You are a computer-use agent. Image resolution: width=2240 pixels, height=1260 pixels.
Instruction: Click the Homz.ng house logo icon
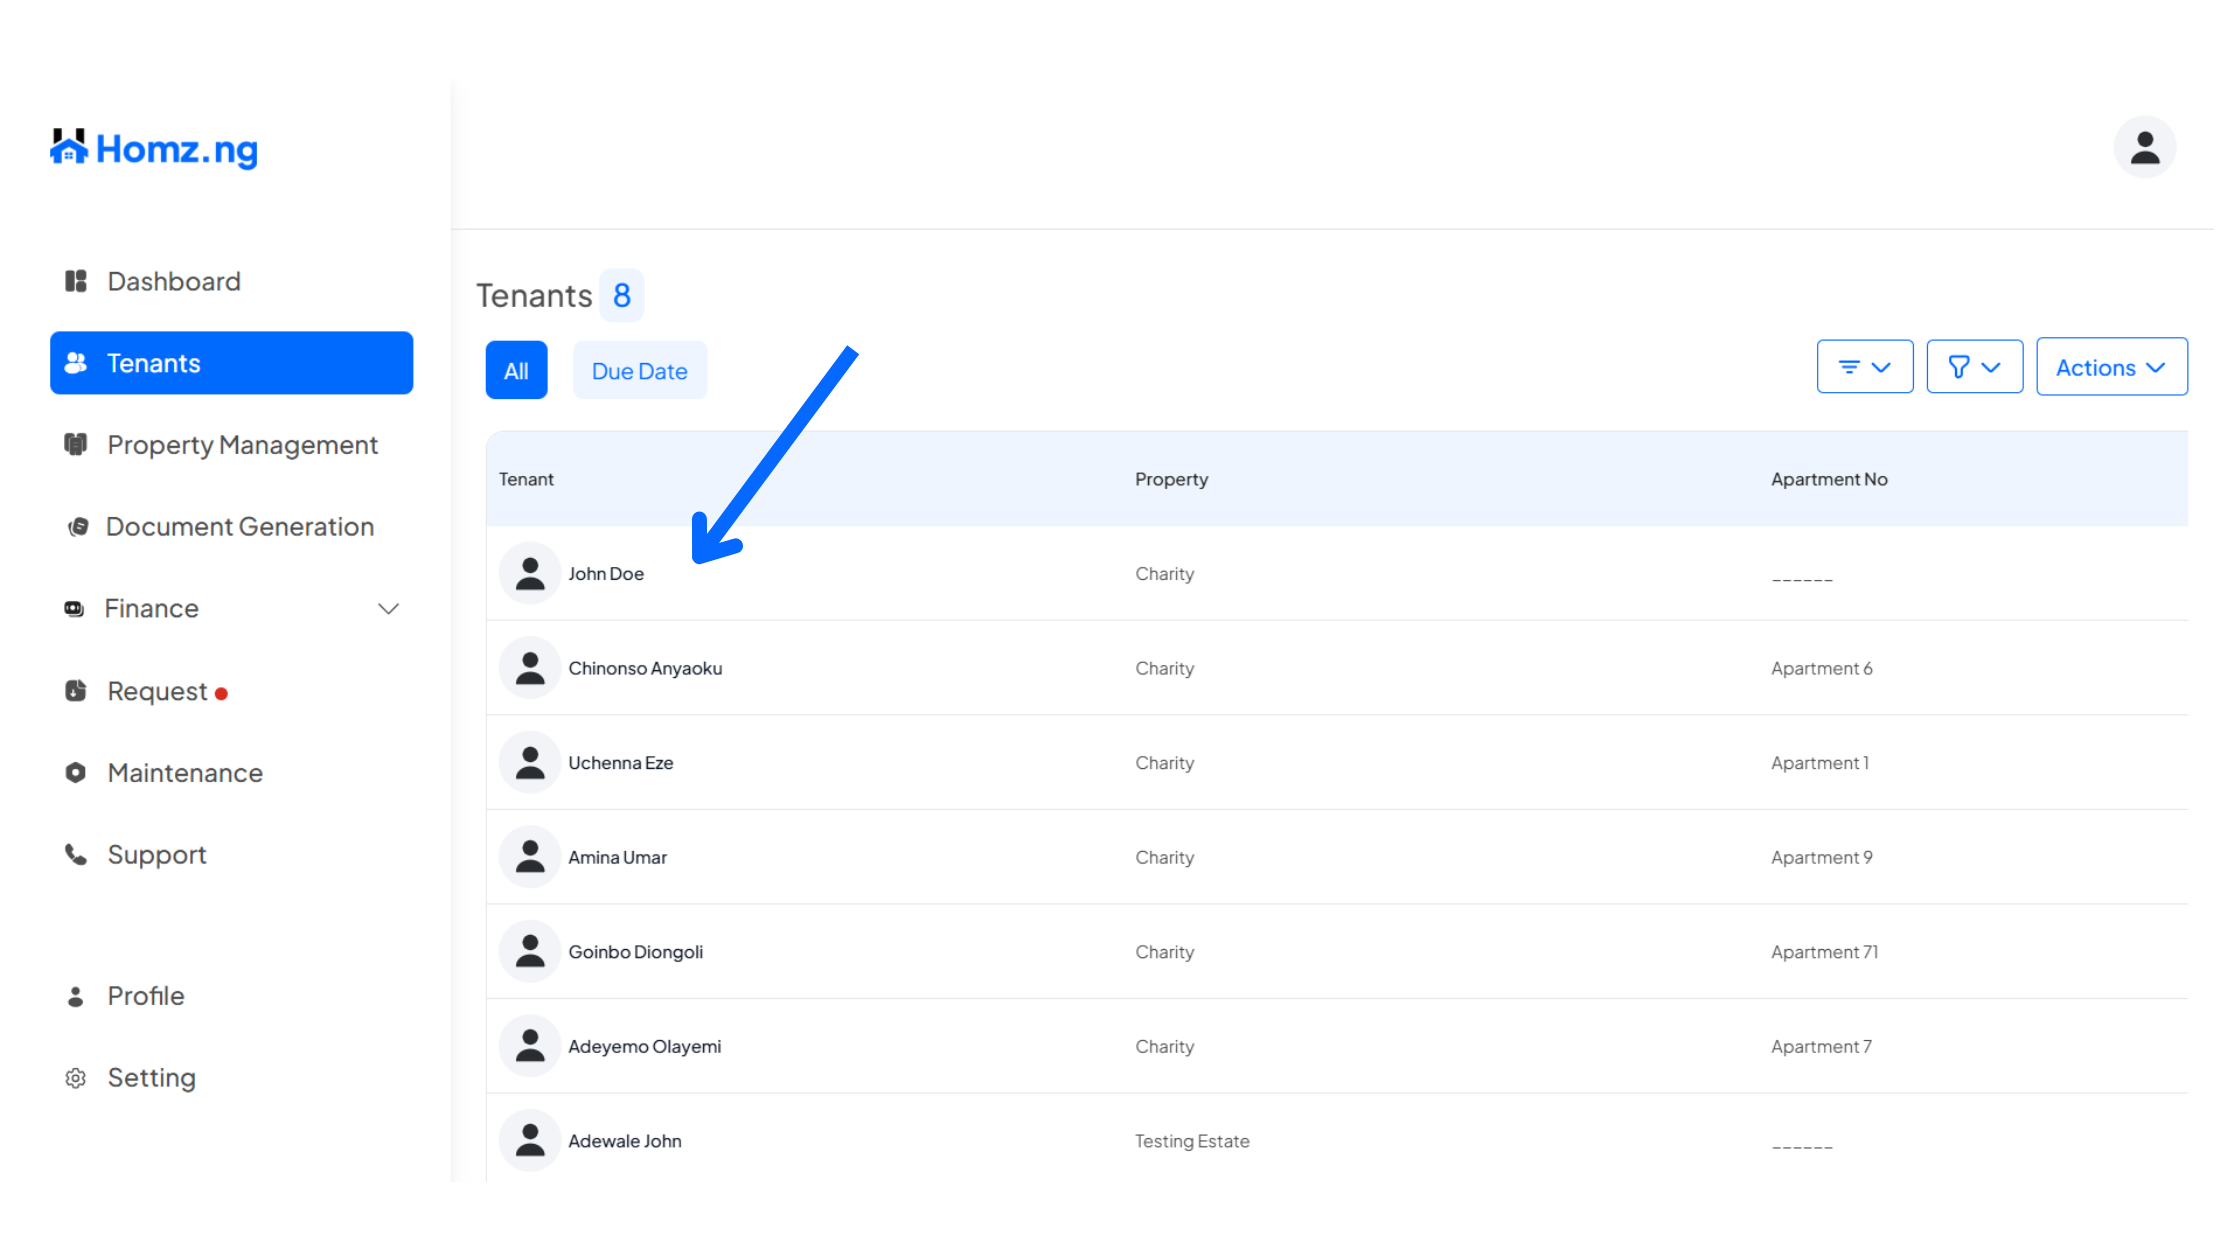click(69, 146)
